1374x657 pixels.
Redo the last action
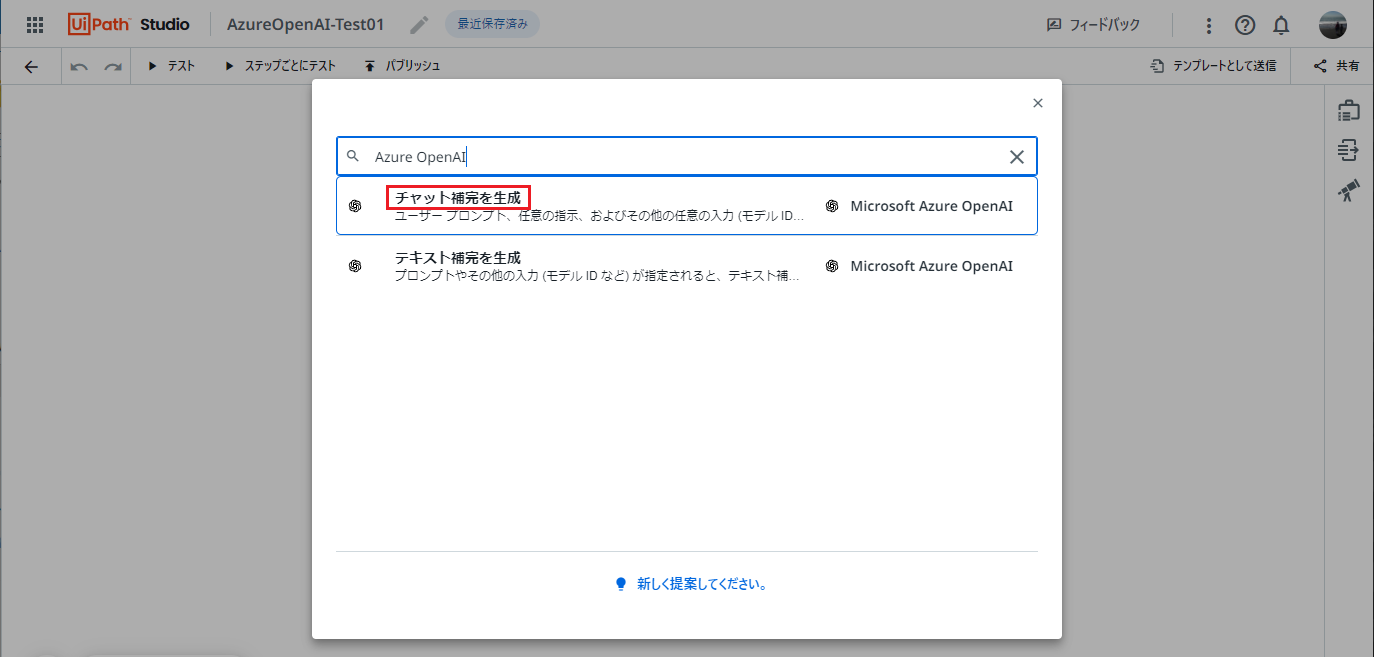[113, 66]
